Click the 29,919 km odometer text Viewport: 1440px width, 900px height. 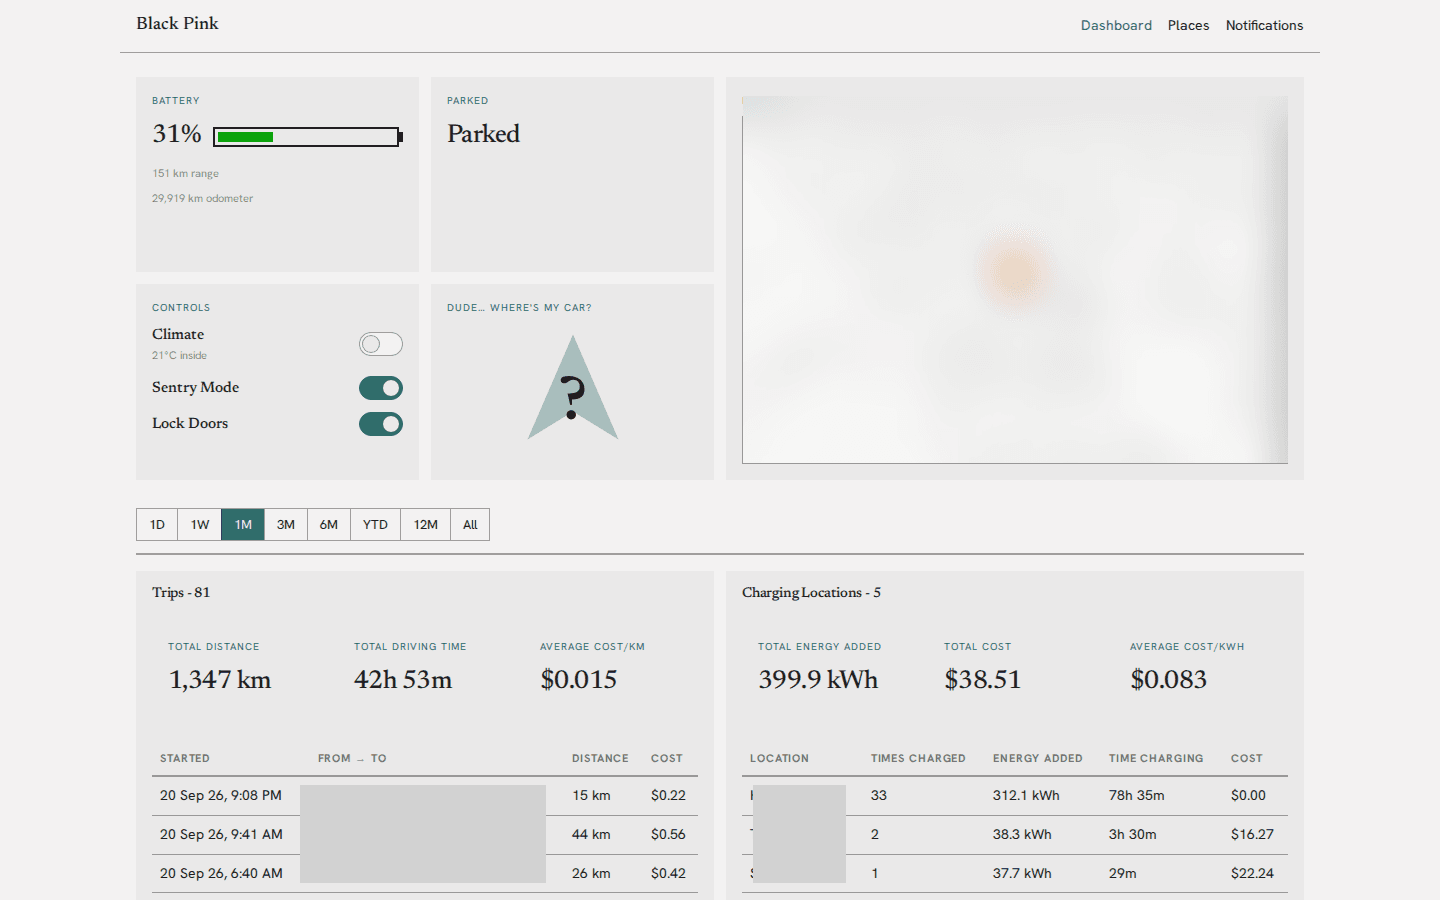[202, 199]
